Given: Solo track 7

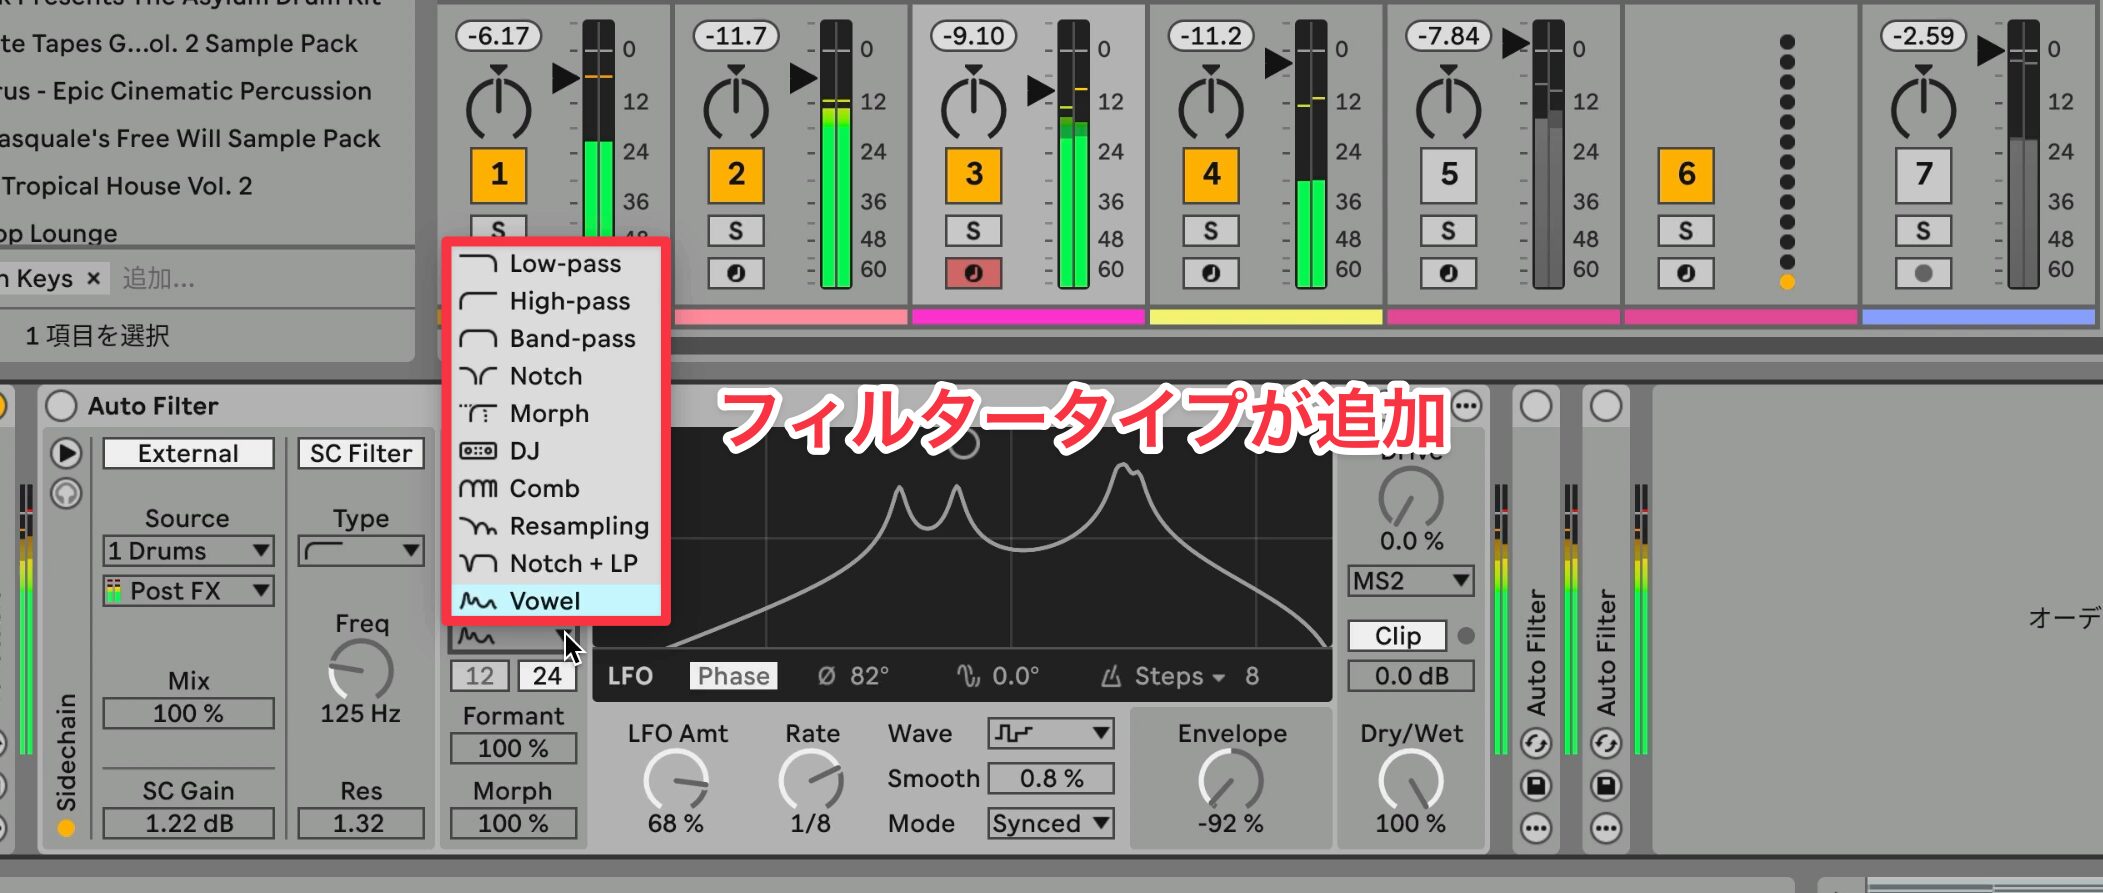Looking at the screenshot, I should 1924,231.
